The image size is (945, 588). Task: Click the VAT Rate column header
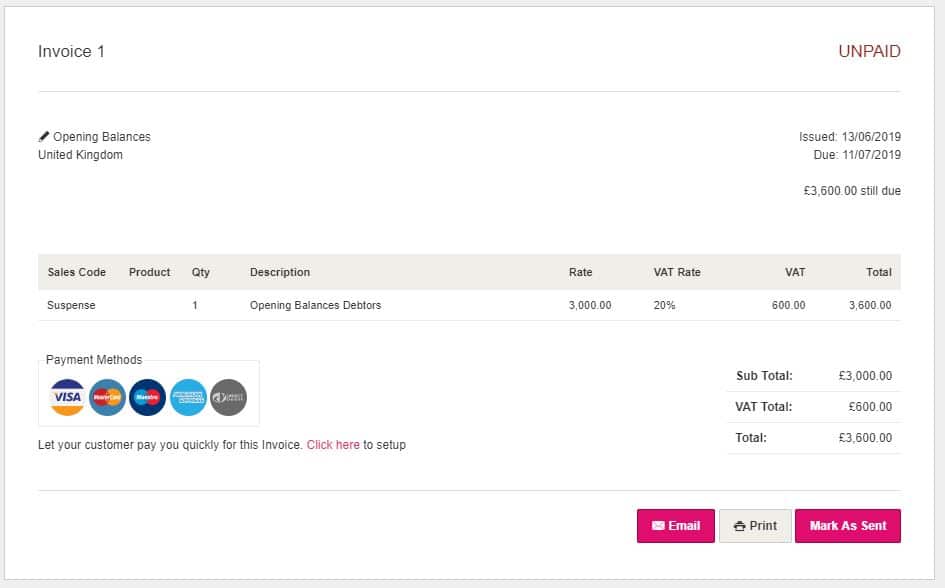677,272
